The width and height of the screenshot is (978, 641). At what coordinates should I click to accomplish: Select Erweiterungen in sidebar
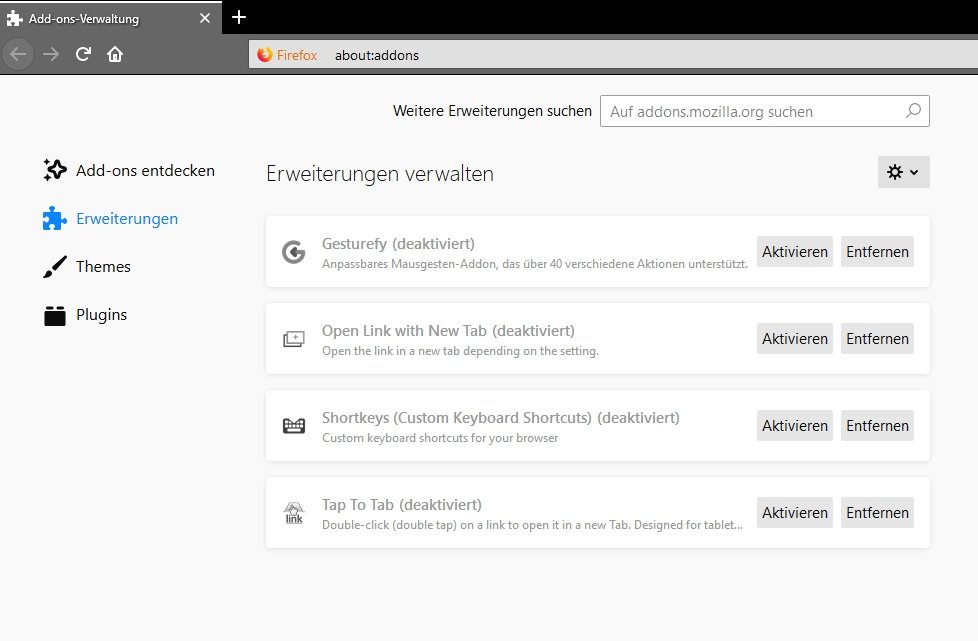pyautogui.click(x=110, y=219)
